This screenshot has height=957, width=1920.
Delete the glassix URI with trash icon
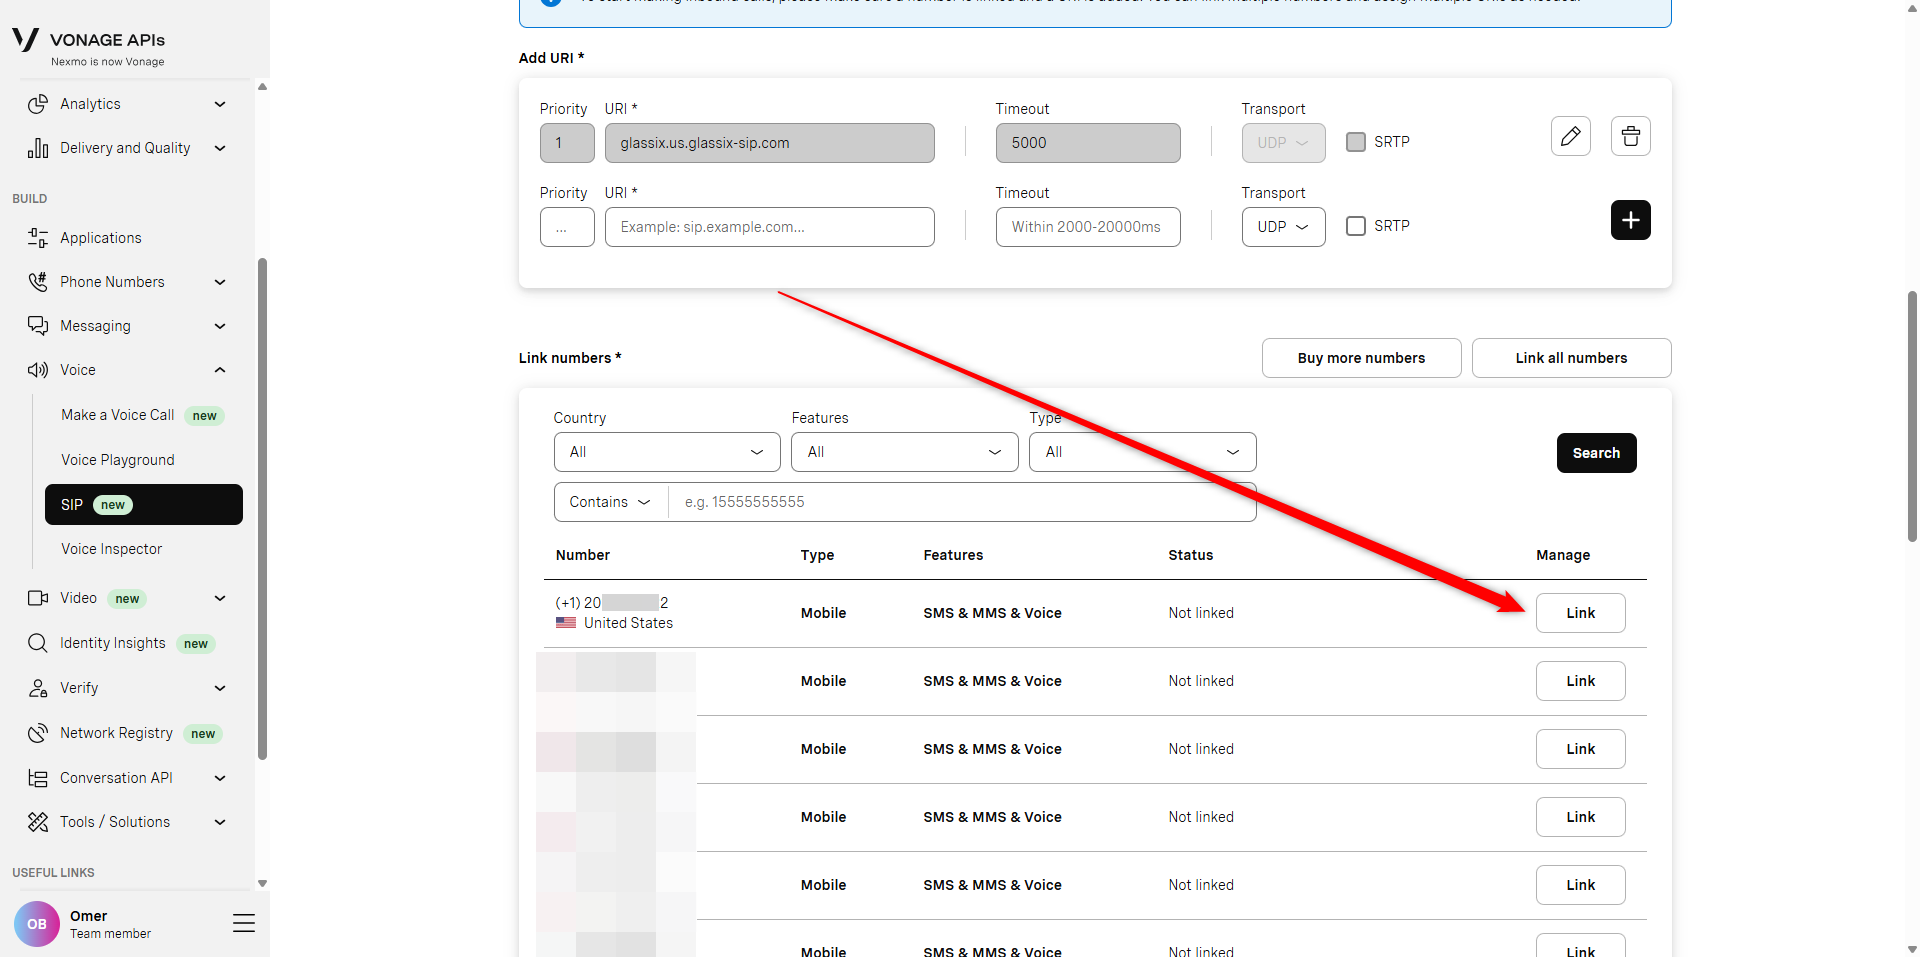click(x=1630, y=136)
